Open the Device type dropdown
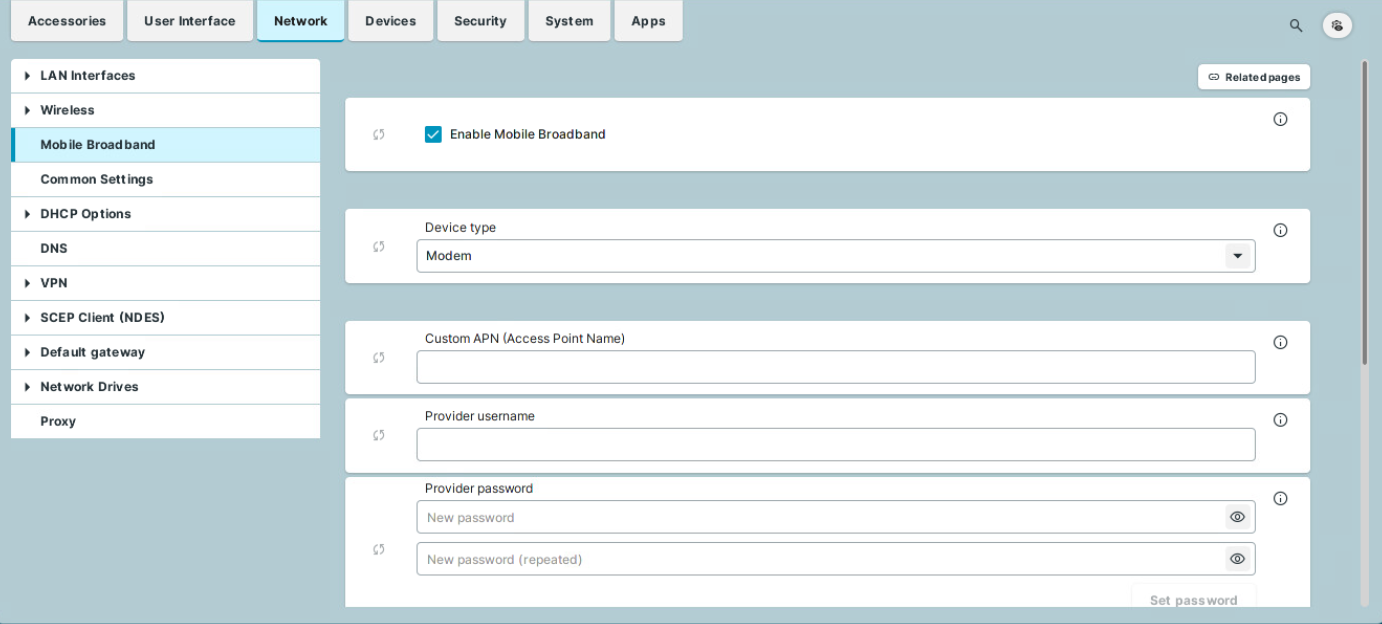Screen dimensions: 1382x624 1237,256
